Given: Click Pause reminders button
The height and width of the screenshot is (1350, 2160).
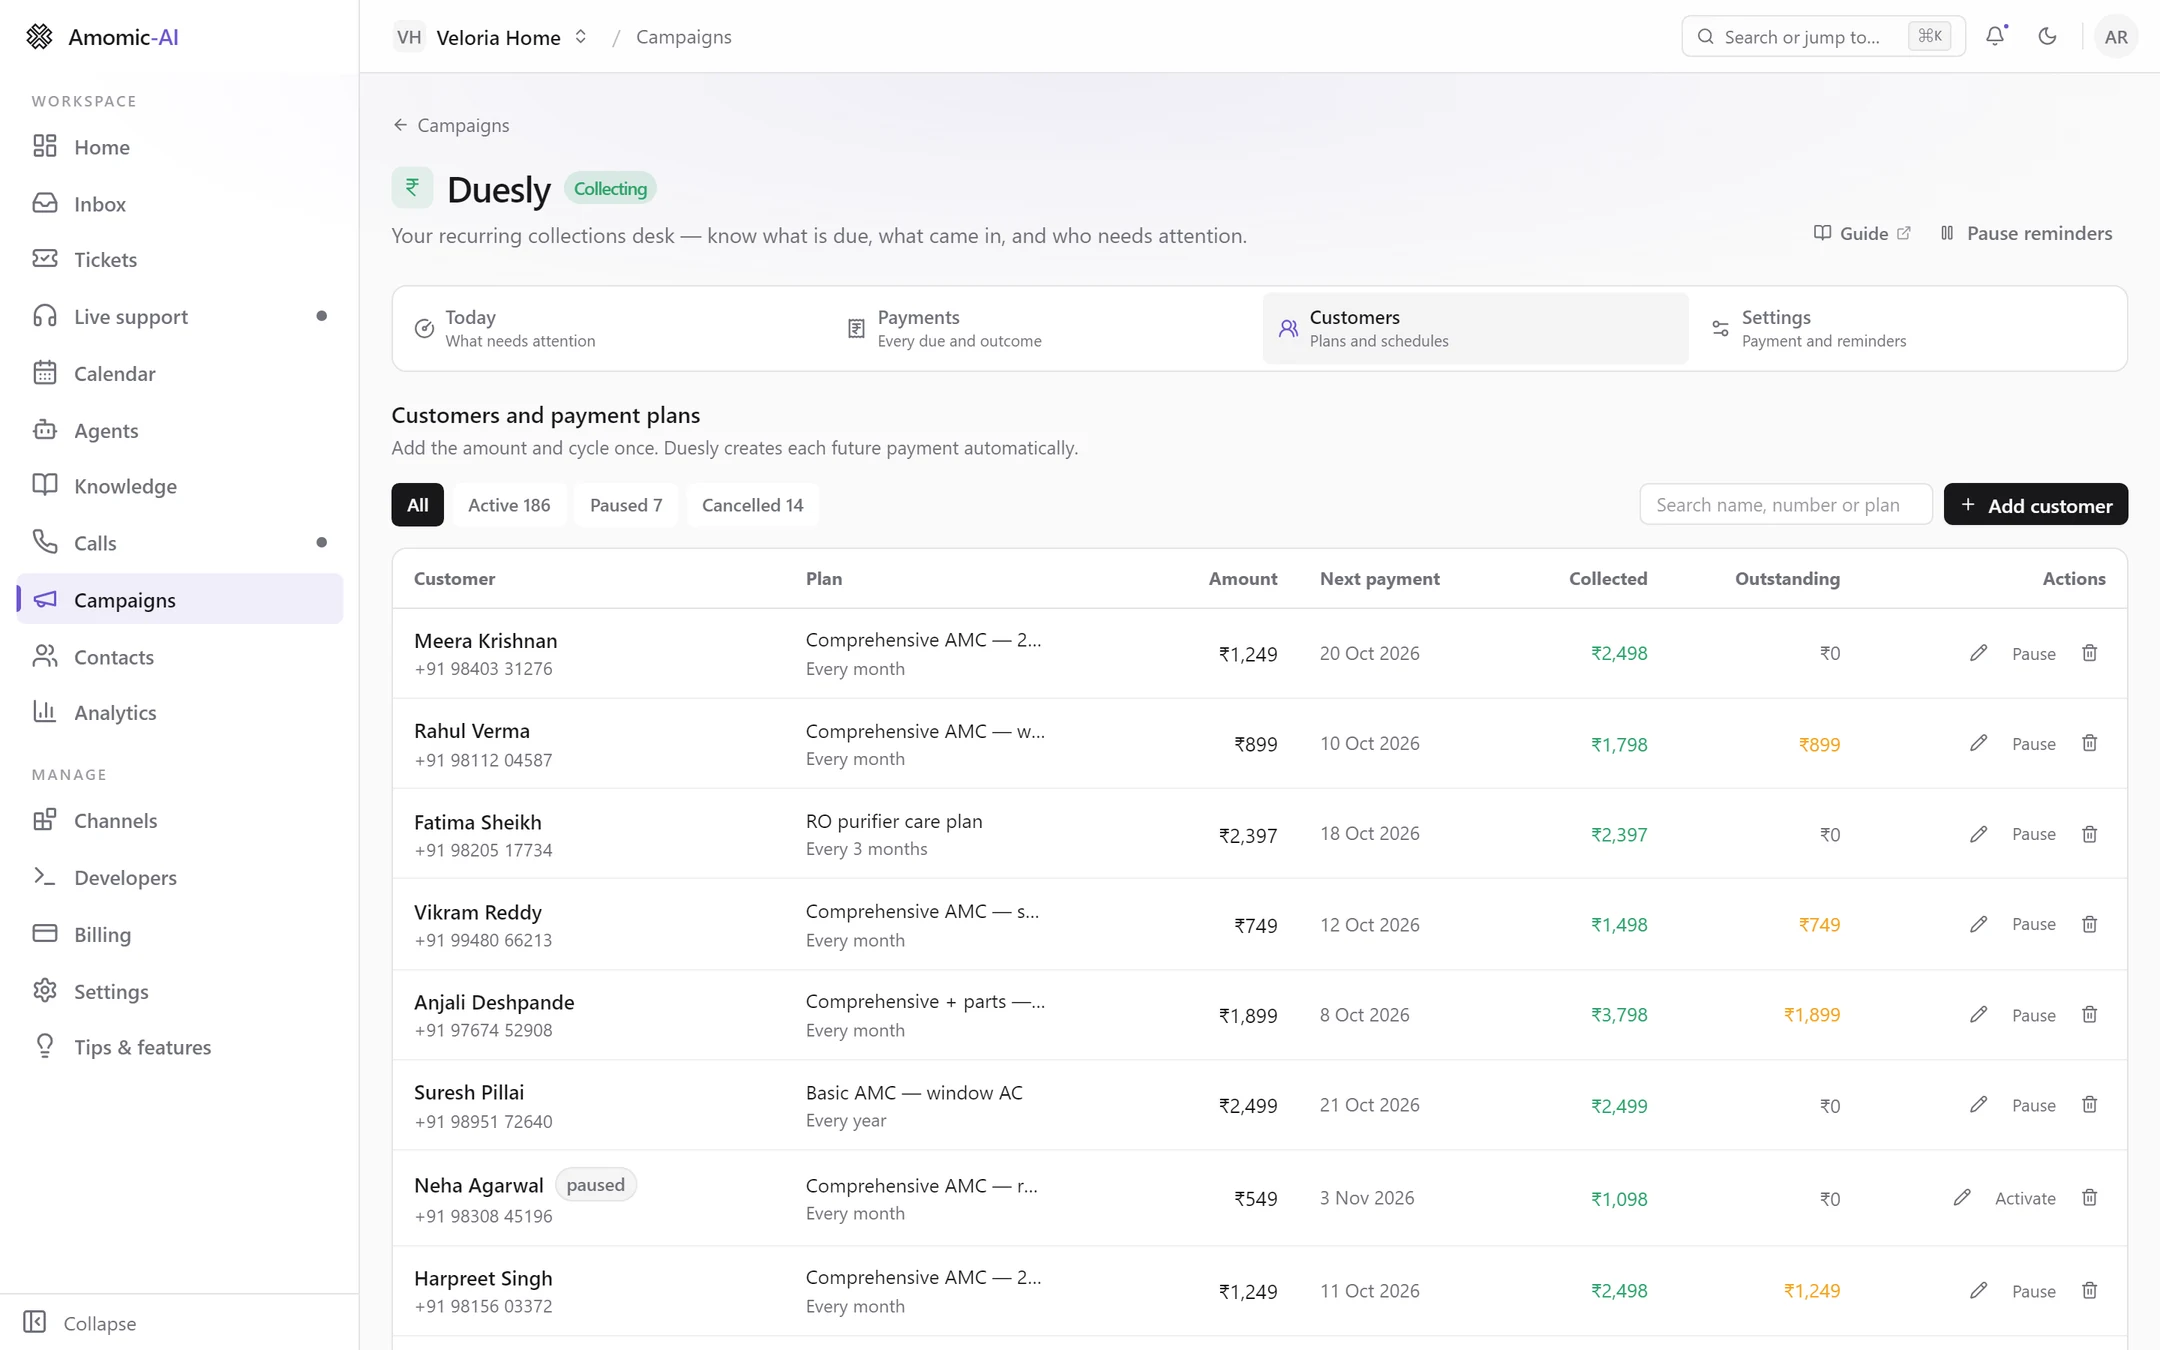Looking at the screenshot, I should [x=2026, y=233].
